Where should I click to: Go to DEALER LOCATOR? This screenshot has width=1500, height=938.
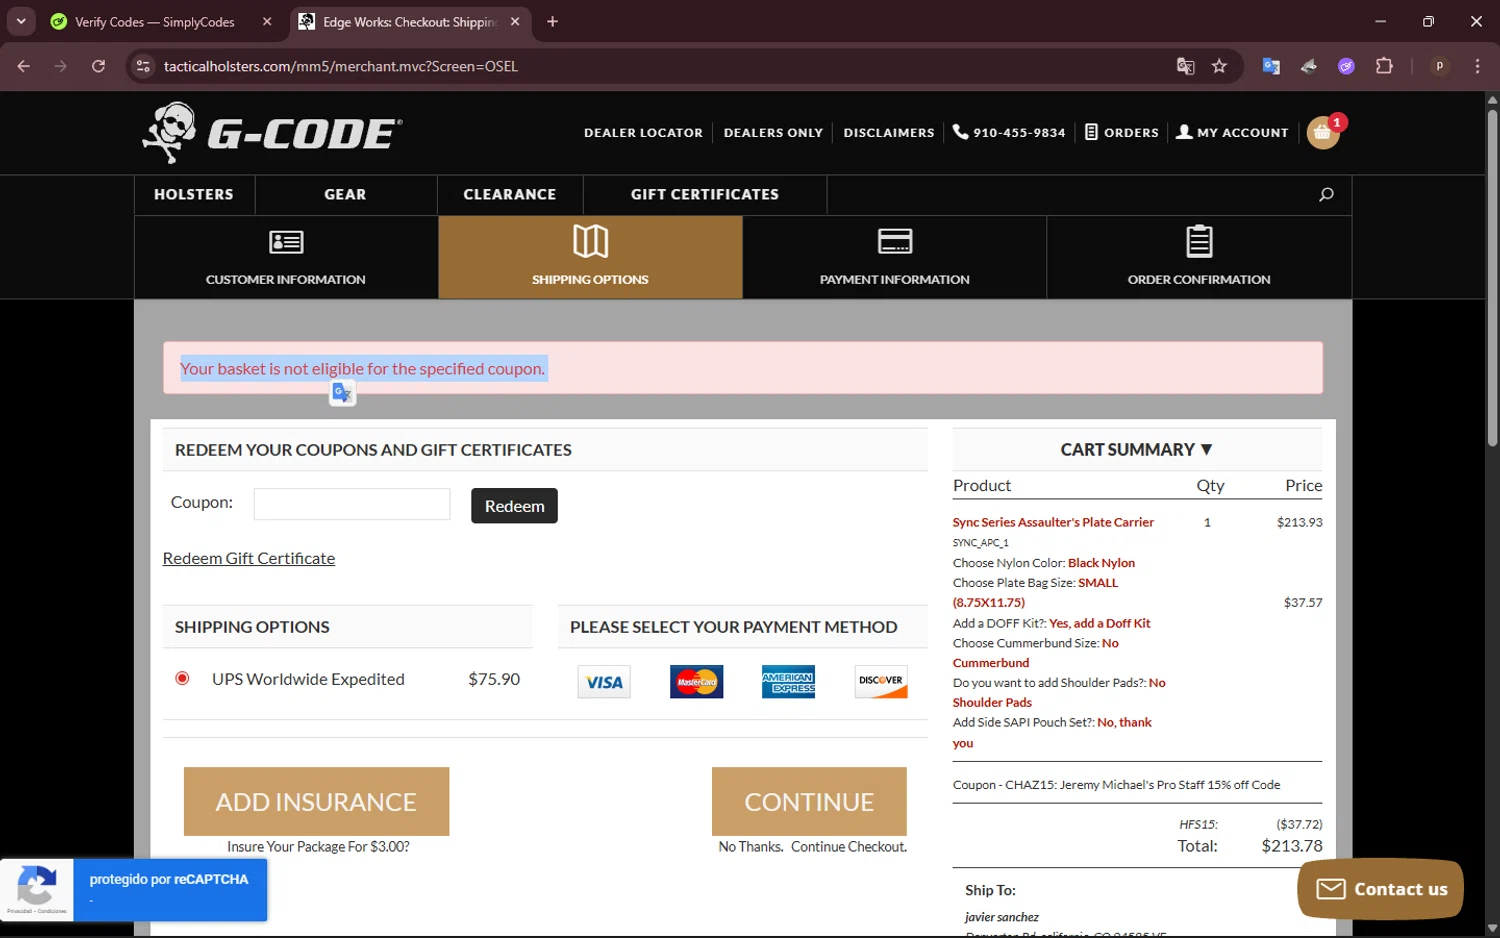[643, 133]
